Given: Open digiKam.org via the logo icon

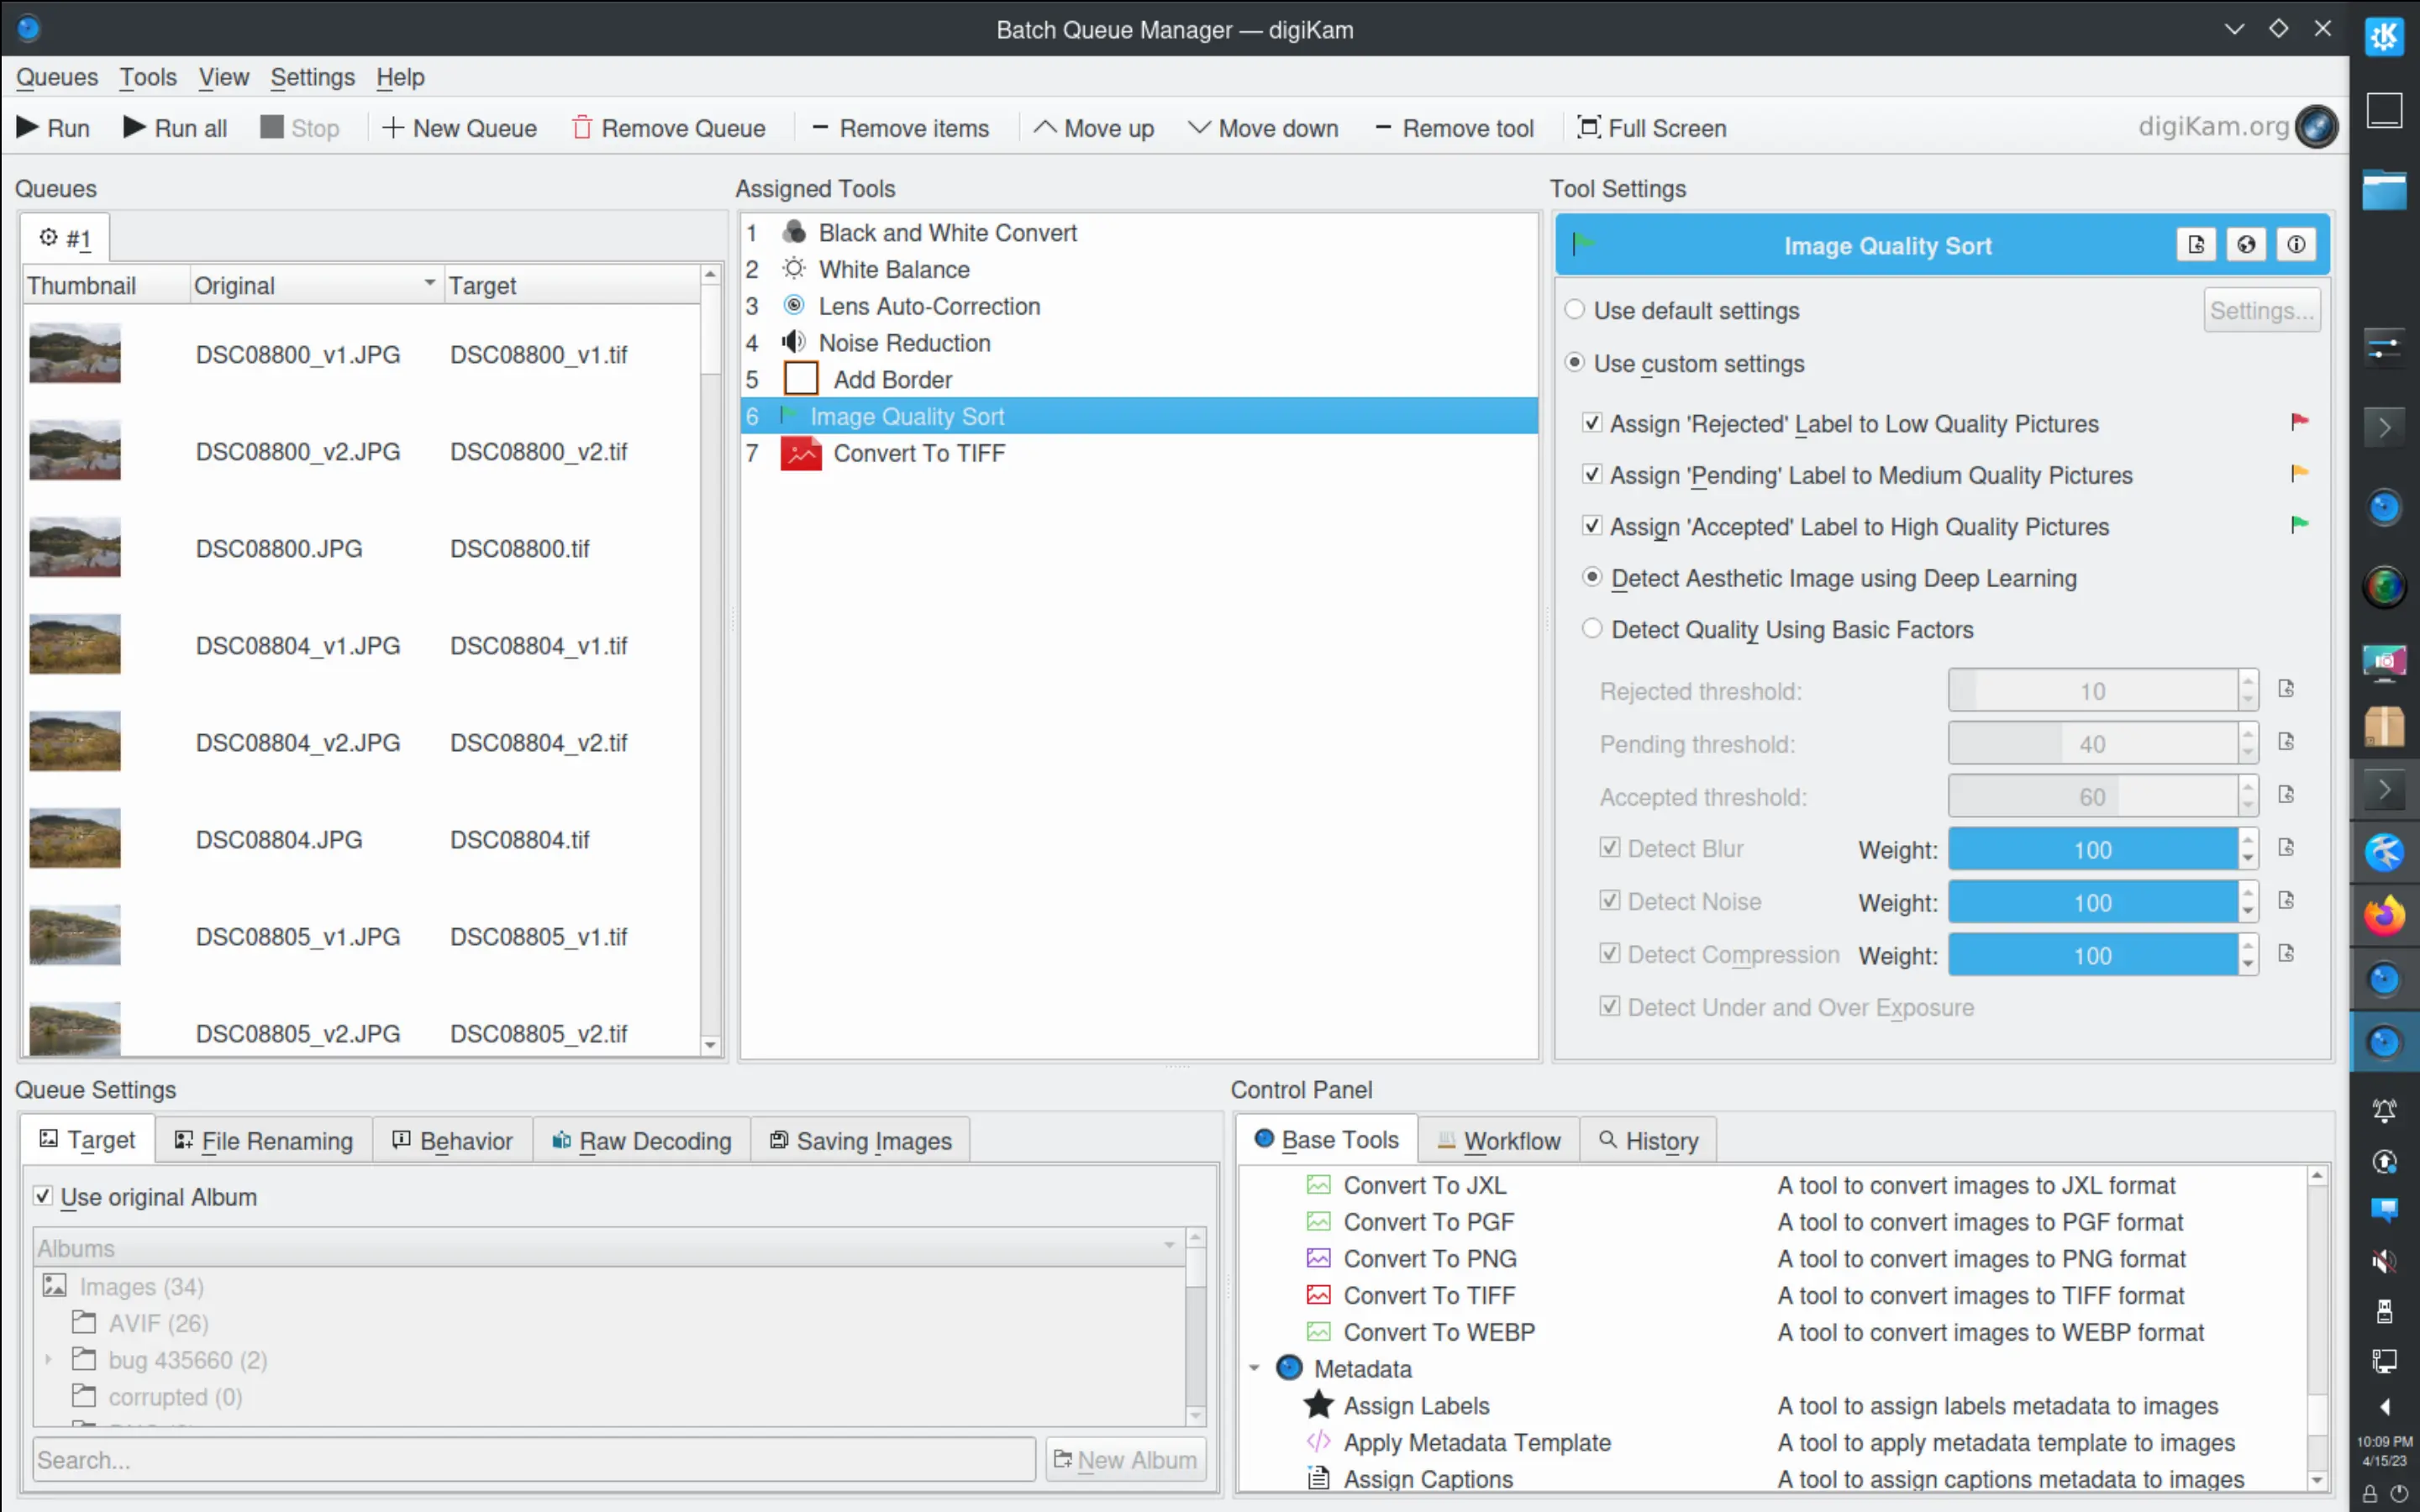Looking at the screenshot, I should coord(2317,126).
